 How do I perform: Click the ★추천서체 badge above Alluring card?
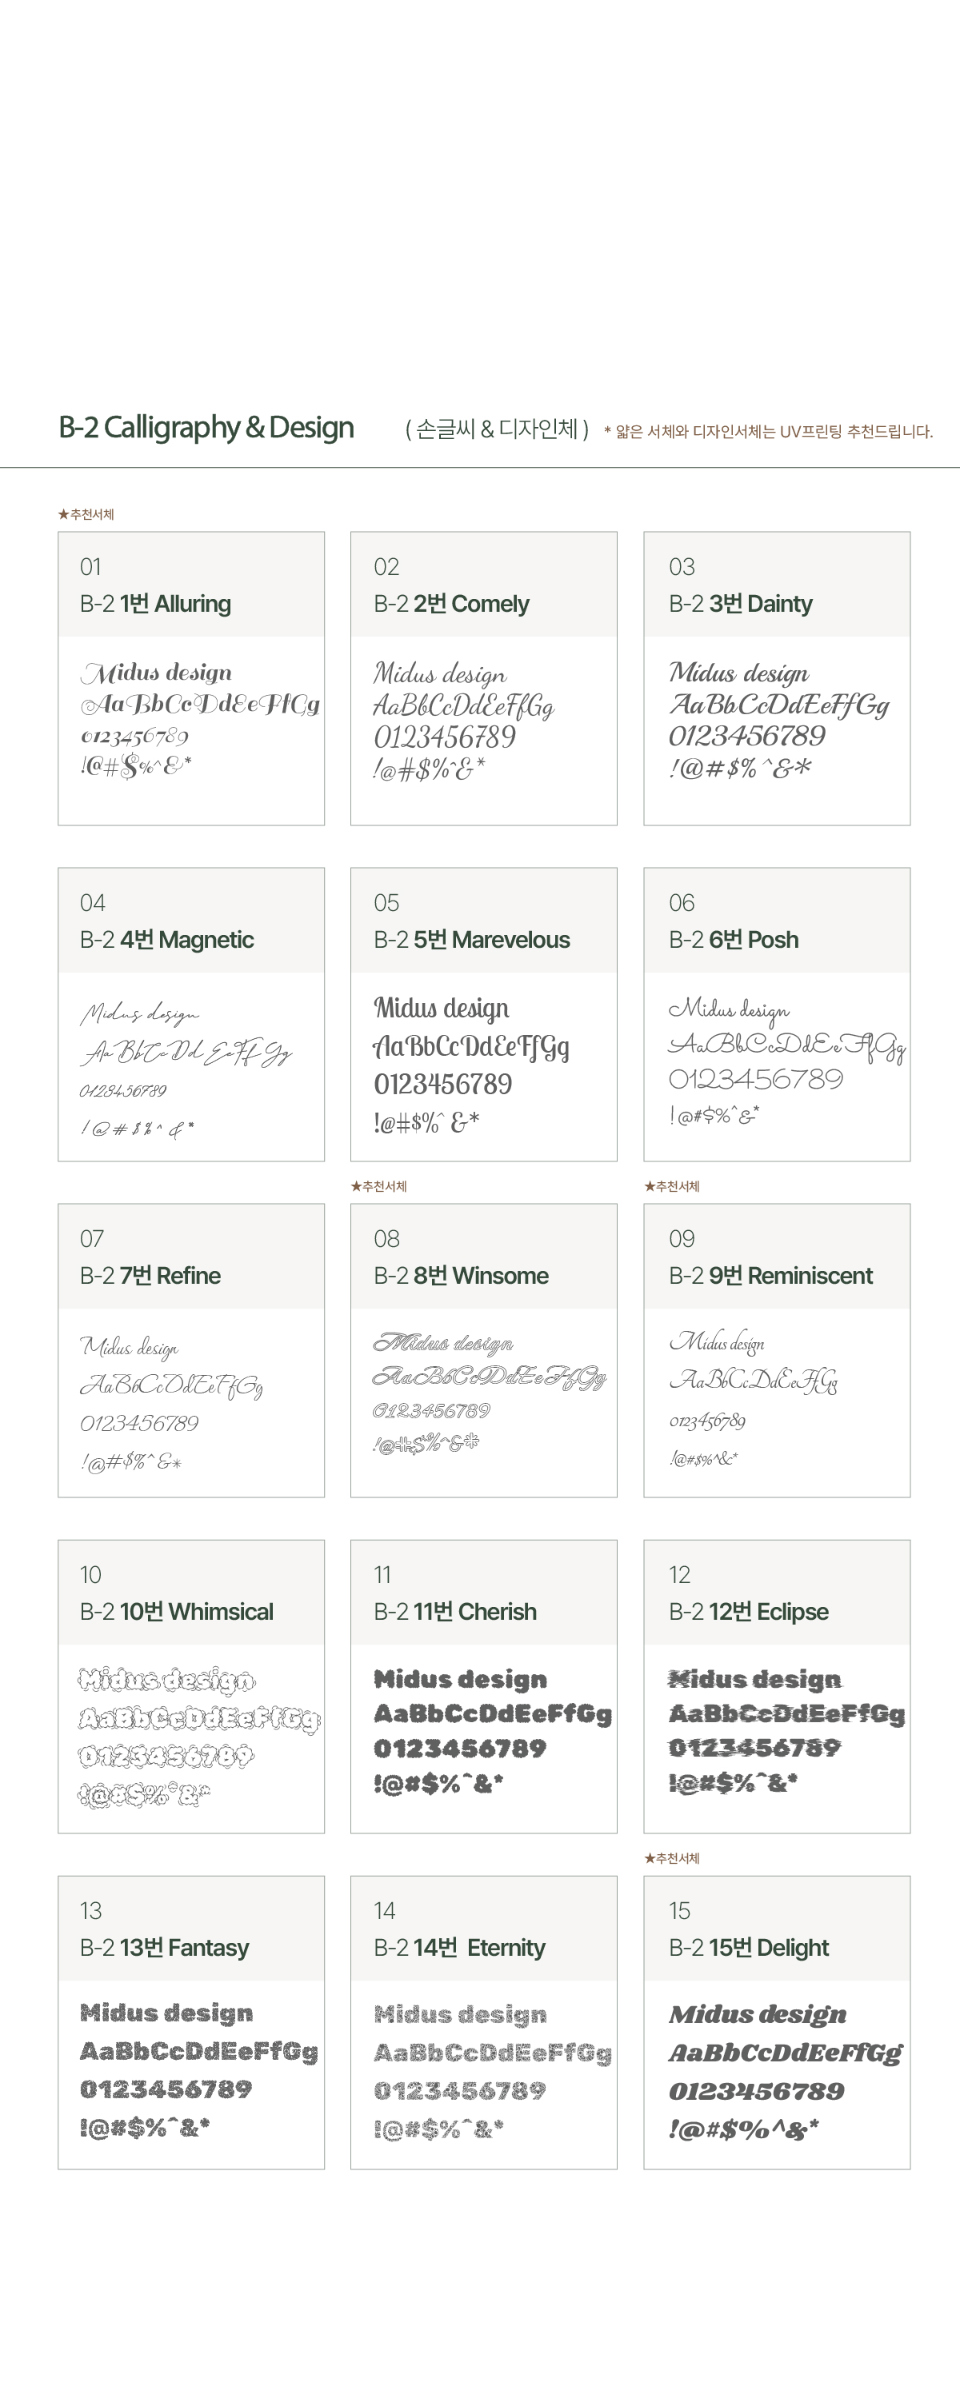coord(86,515)
